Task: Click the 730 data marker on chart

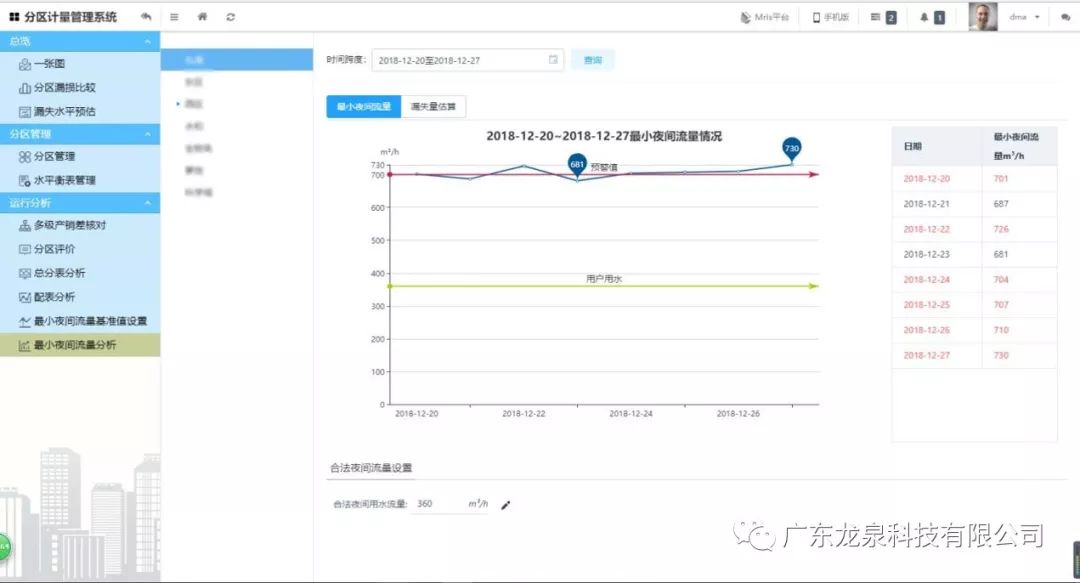Action: click(792, 149)
